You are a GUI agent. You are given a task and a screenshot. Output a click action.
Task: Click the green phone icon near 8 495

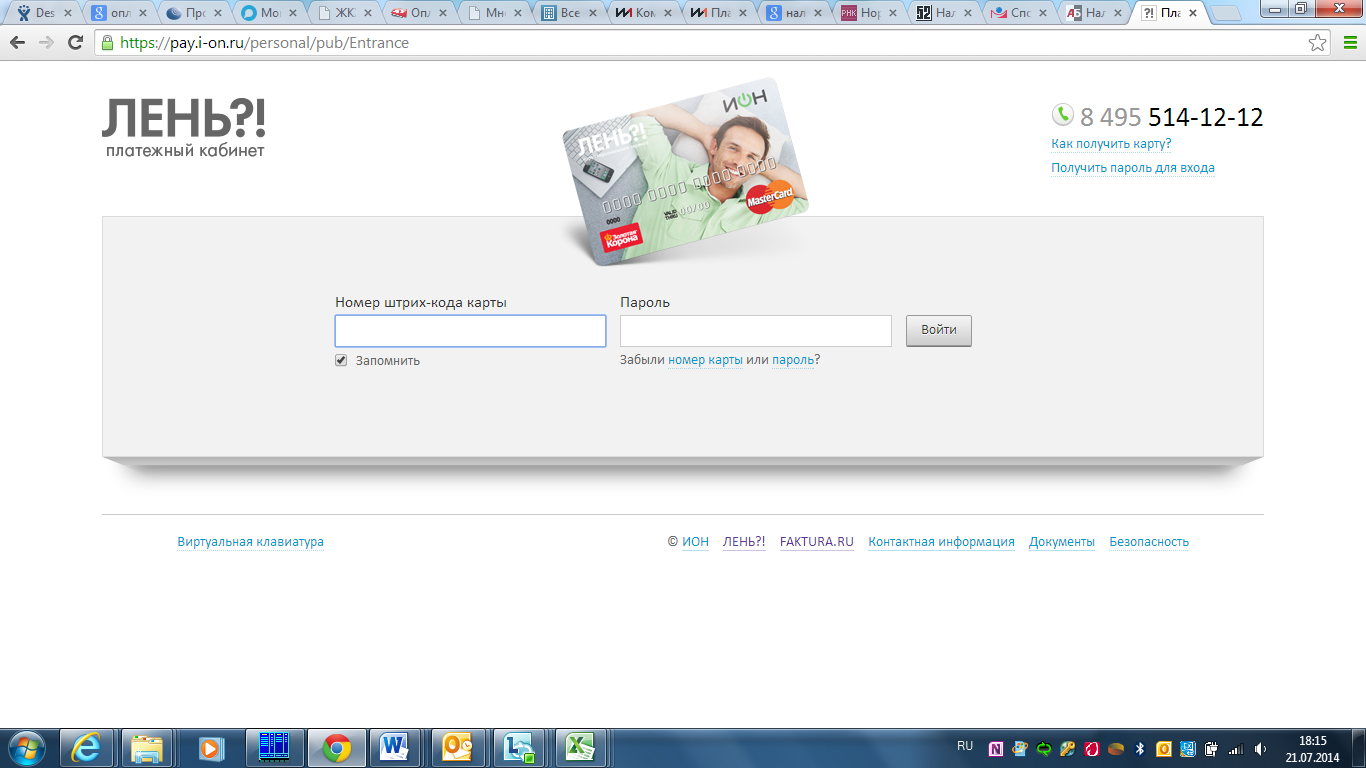[x=1062, y=115]
